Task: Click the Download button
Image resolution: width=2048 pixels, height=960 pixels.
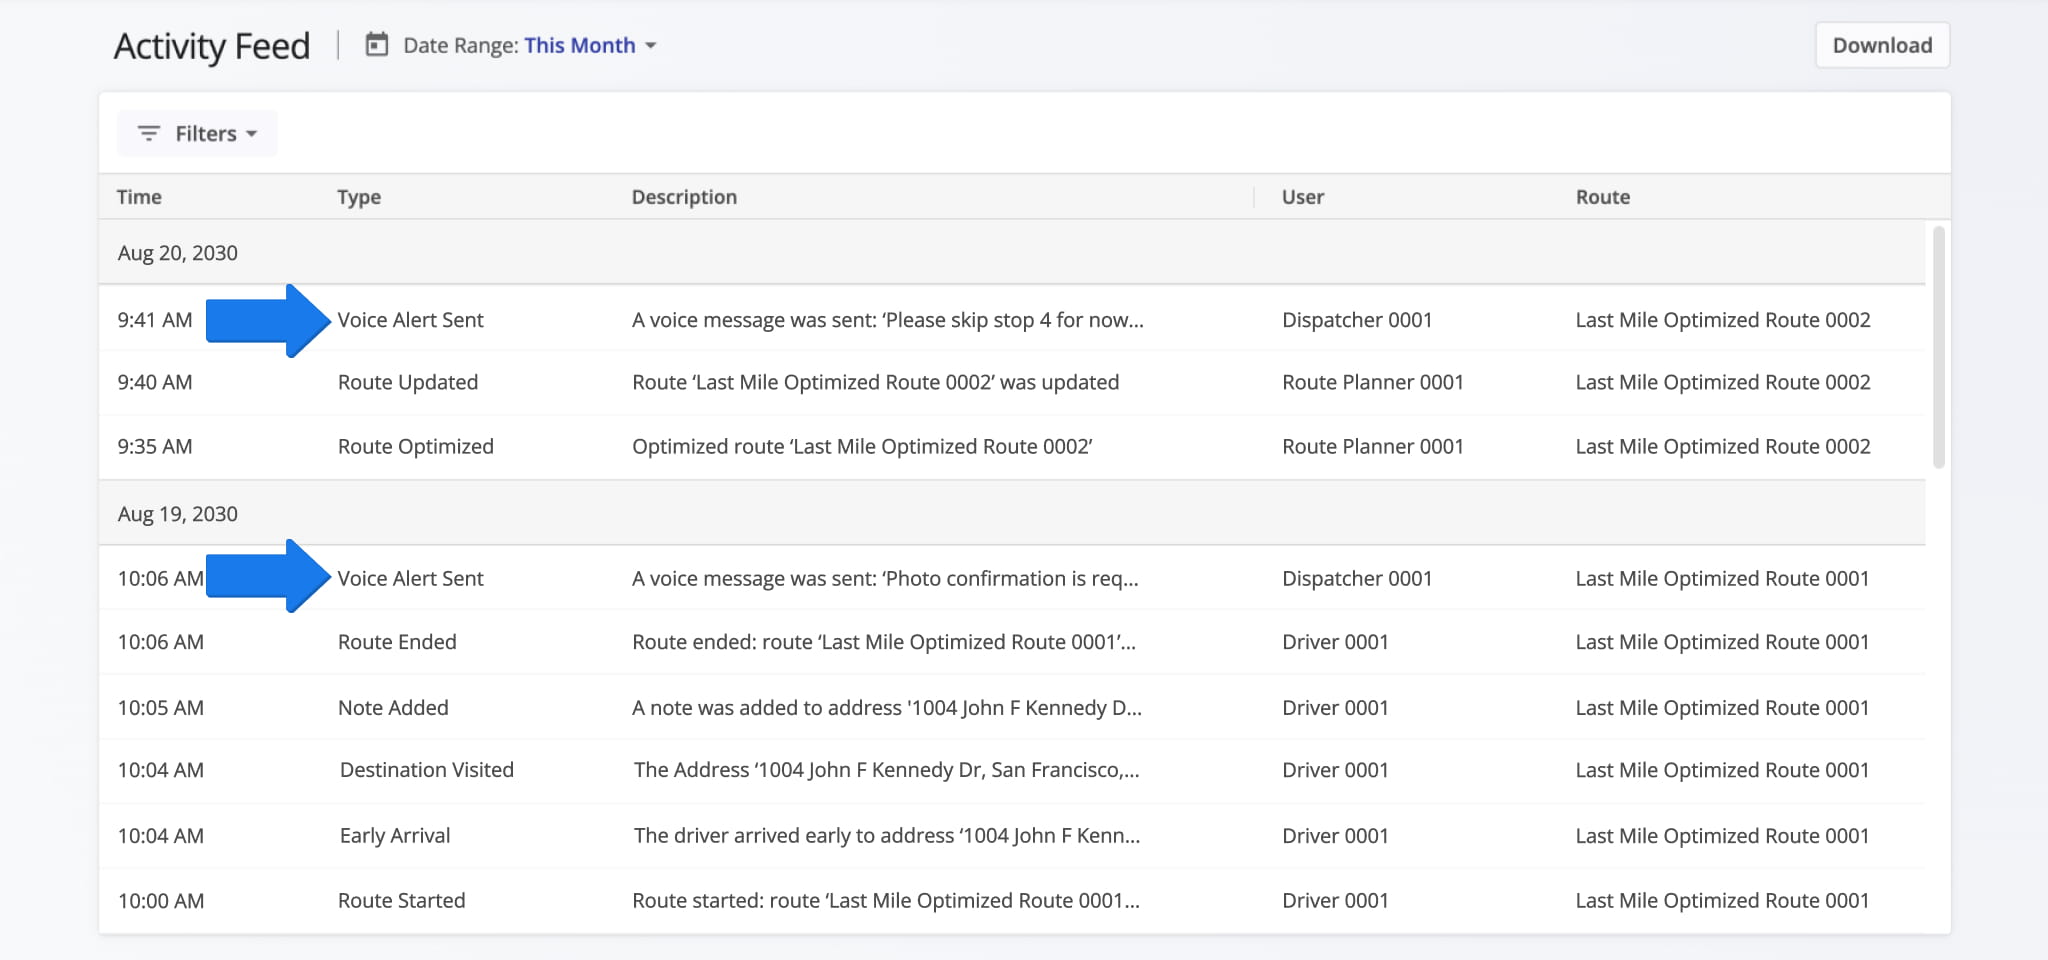Action: pos(1882,45)
